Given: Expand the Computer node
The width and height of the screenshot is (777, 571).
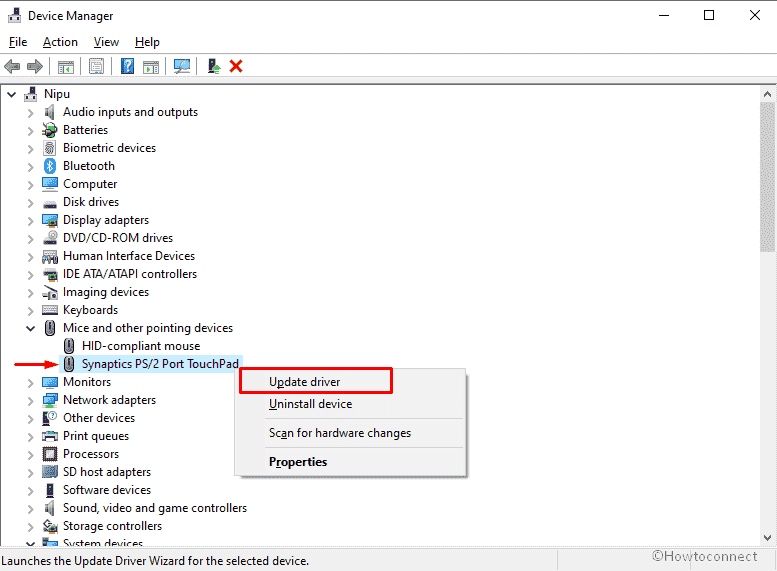Looking at the screenshot, I should coord(31,185).
